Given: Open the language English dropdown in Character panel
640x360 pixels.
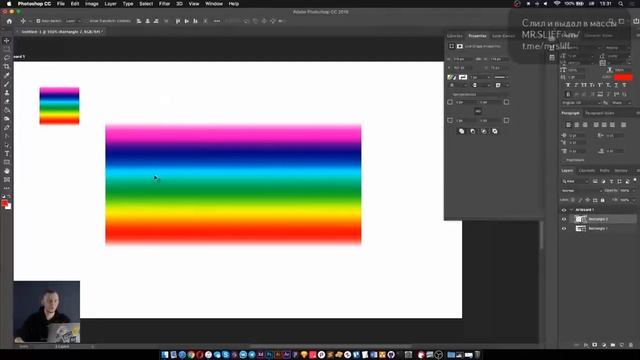Looking at the screenshot, I should (x=581, y=103).
